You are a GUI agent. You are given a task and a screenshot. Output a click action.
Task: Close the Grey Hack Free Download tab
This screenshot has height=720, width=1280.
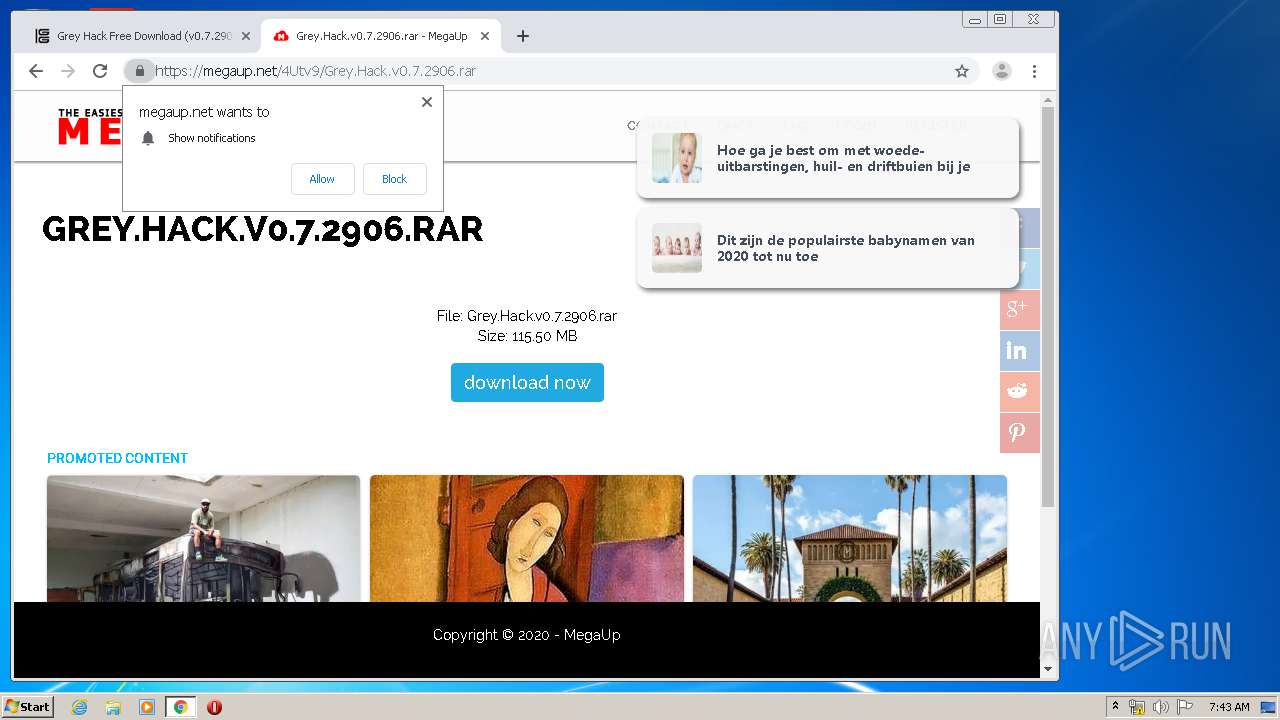tap(246, 36)
